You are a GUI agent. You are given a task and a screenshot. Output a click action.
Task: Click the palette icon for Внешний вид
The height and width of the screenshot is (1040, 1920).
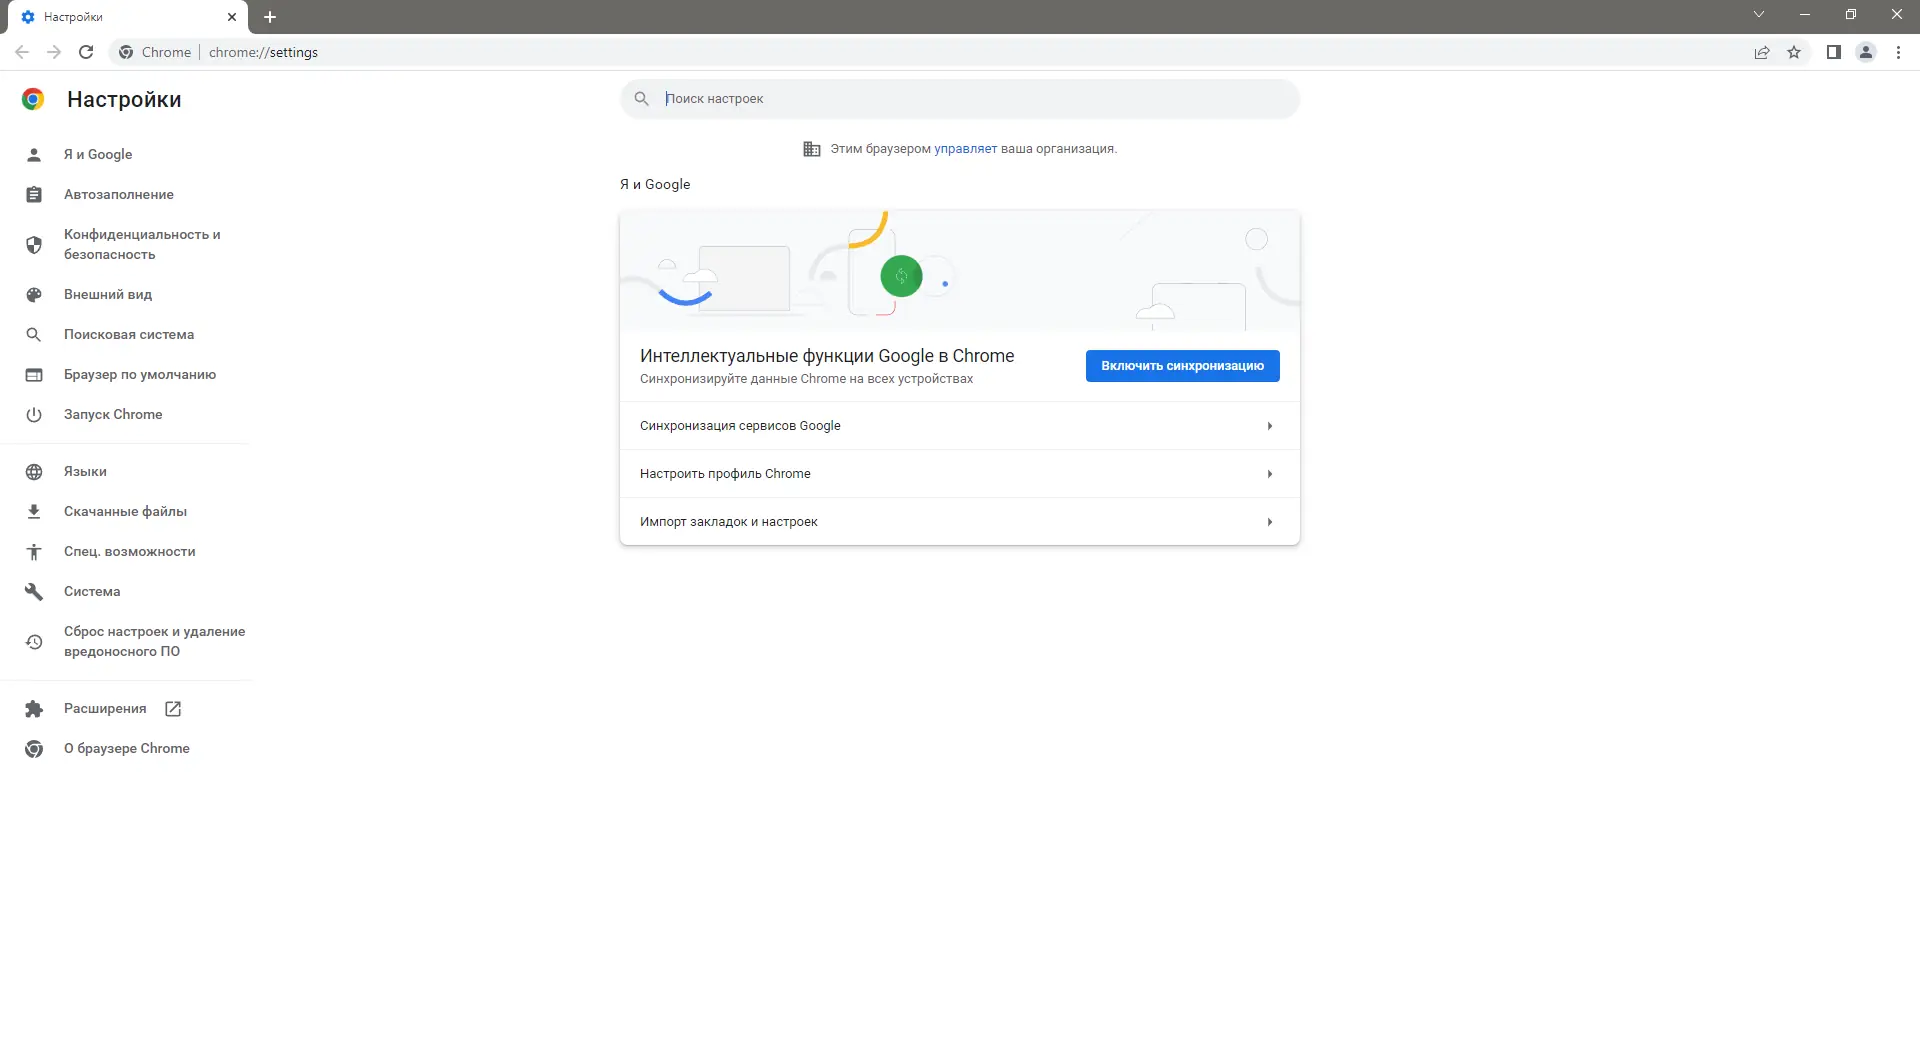point(34,295)
